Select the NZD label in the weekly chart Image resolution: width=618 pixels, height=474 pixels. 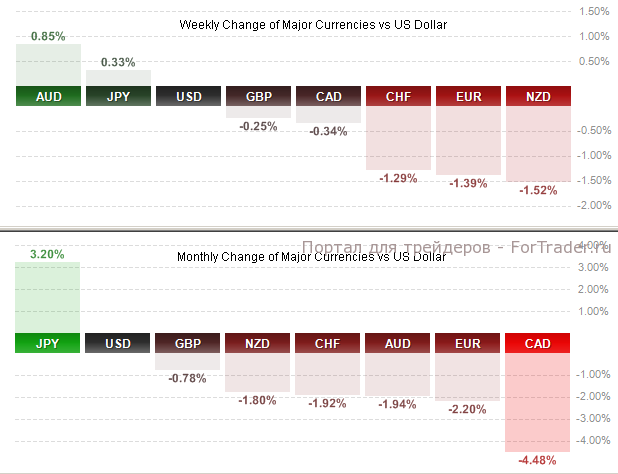(x=538, y=97)
